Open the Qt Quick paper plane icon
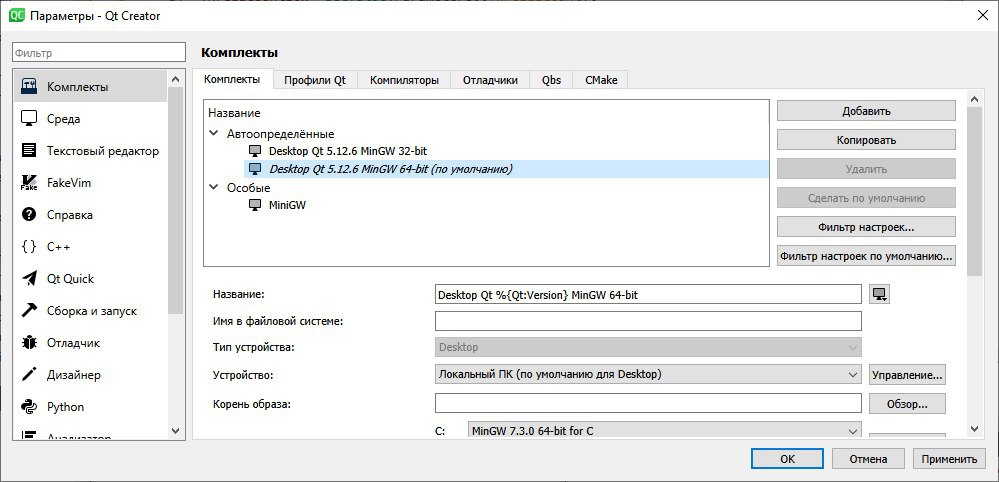Image resolution: width=999 pixels, height=482 pixels. [29, 278]
